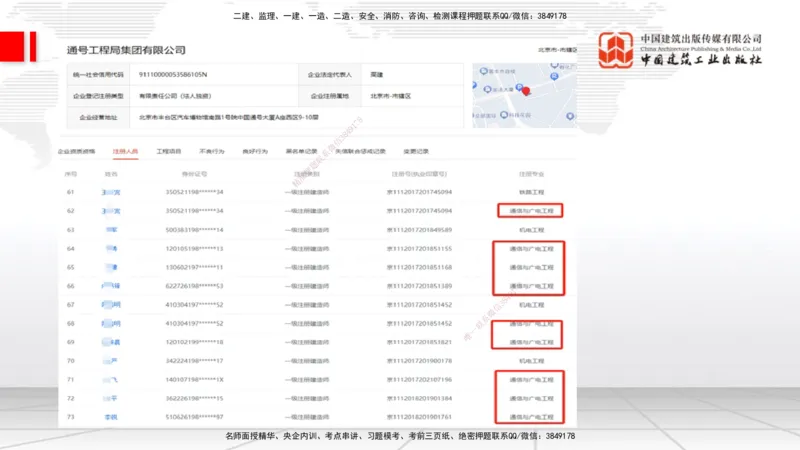Click ID number 342224198******17

[x=194, y=361]
